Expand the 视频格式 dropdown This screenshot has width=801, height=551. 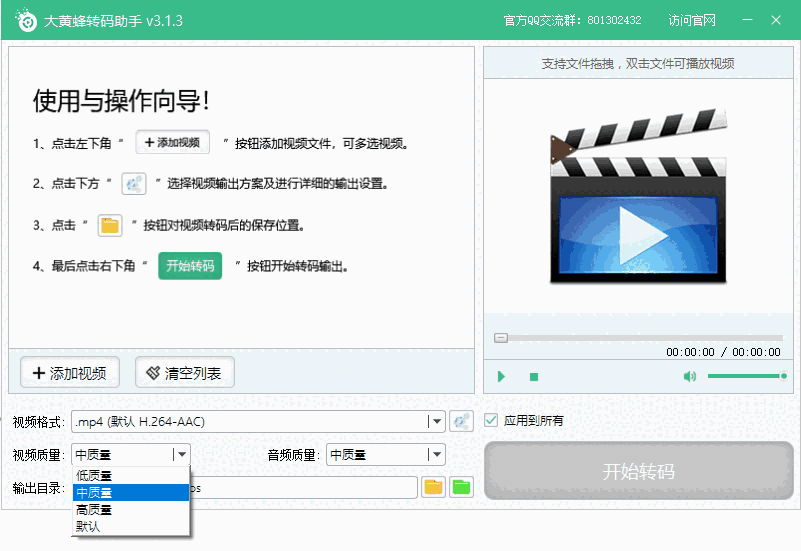point(435,421)
